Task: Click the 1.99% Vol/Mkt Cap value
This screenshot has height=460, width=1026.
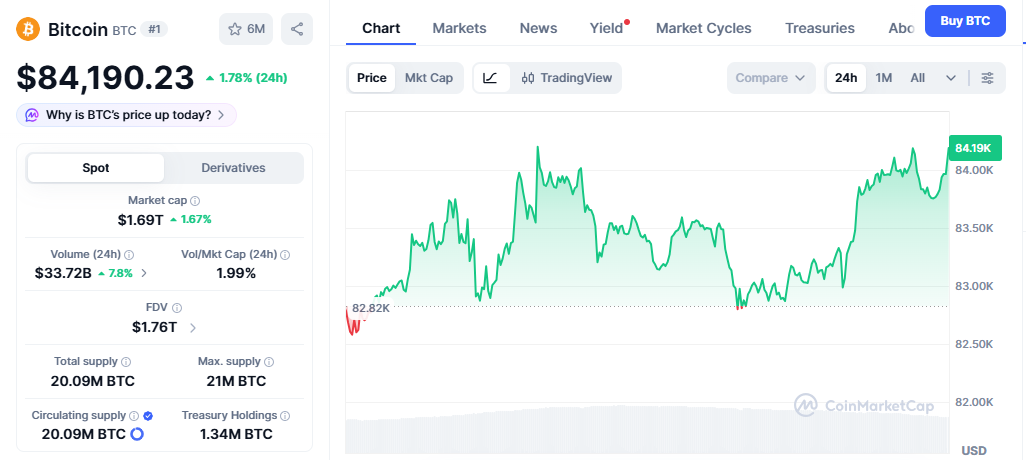Action: point(236,273)
